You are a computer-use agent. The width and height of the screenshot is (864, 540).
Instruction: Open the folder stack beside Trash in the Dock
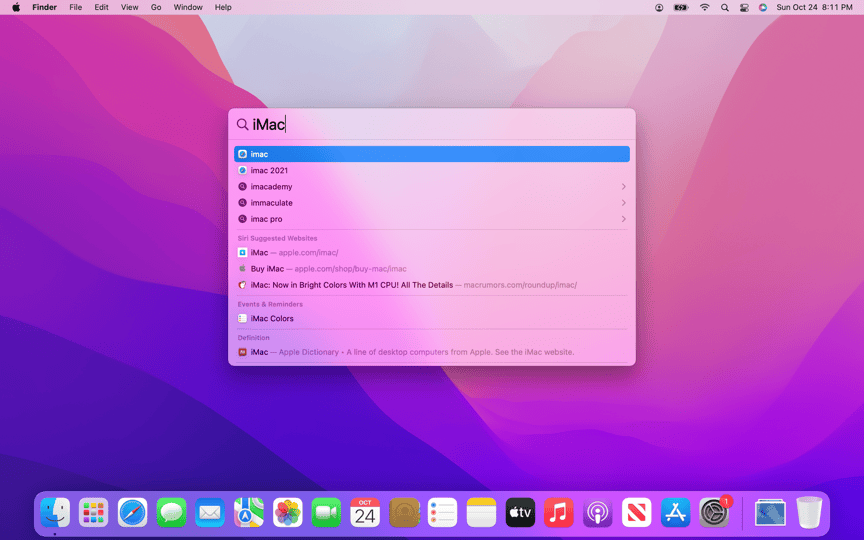click(x=770, y=512)
